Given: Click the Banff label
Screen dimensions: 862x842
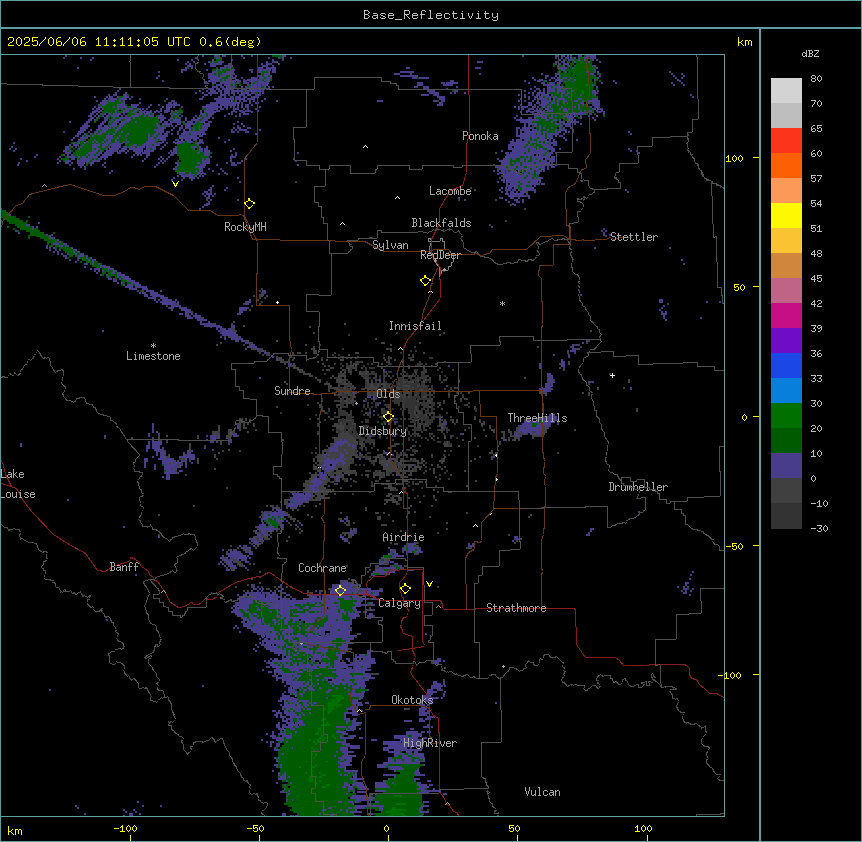Looking at the screenshot, I should pyautogui.click(x=124, y=567).
